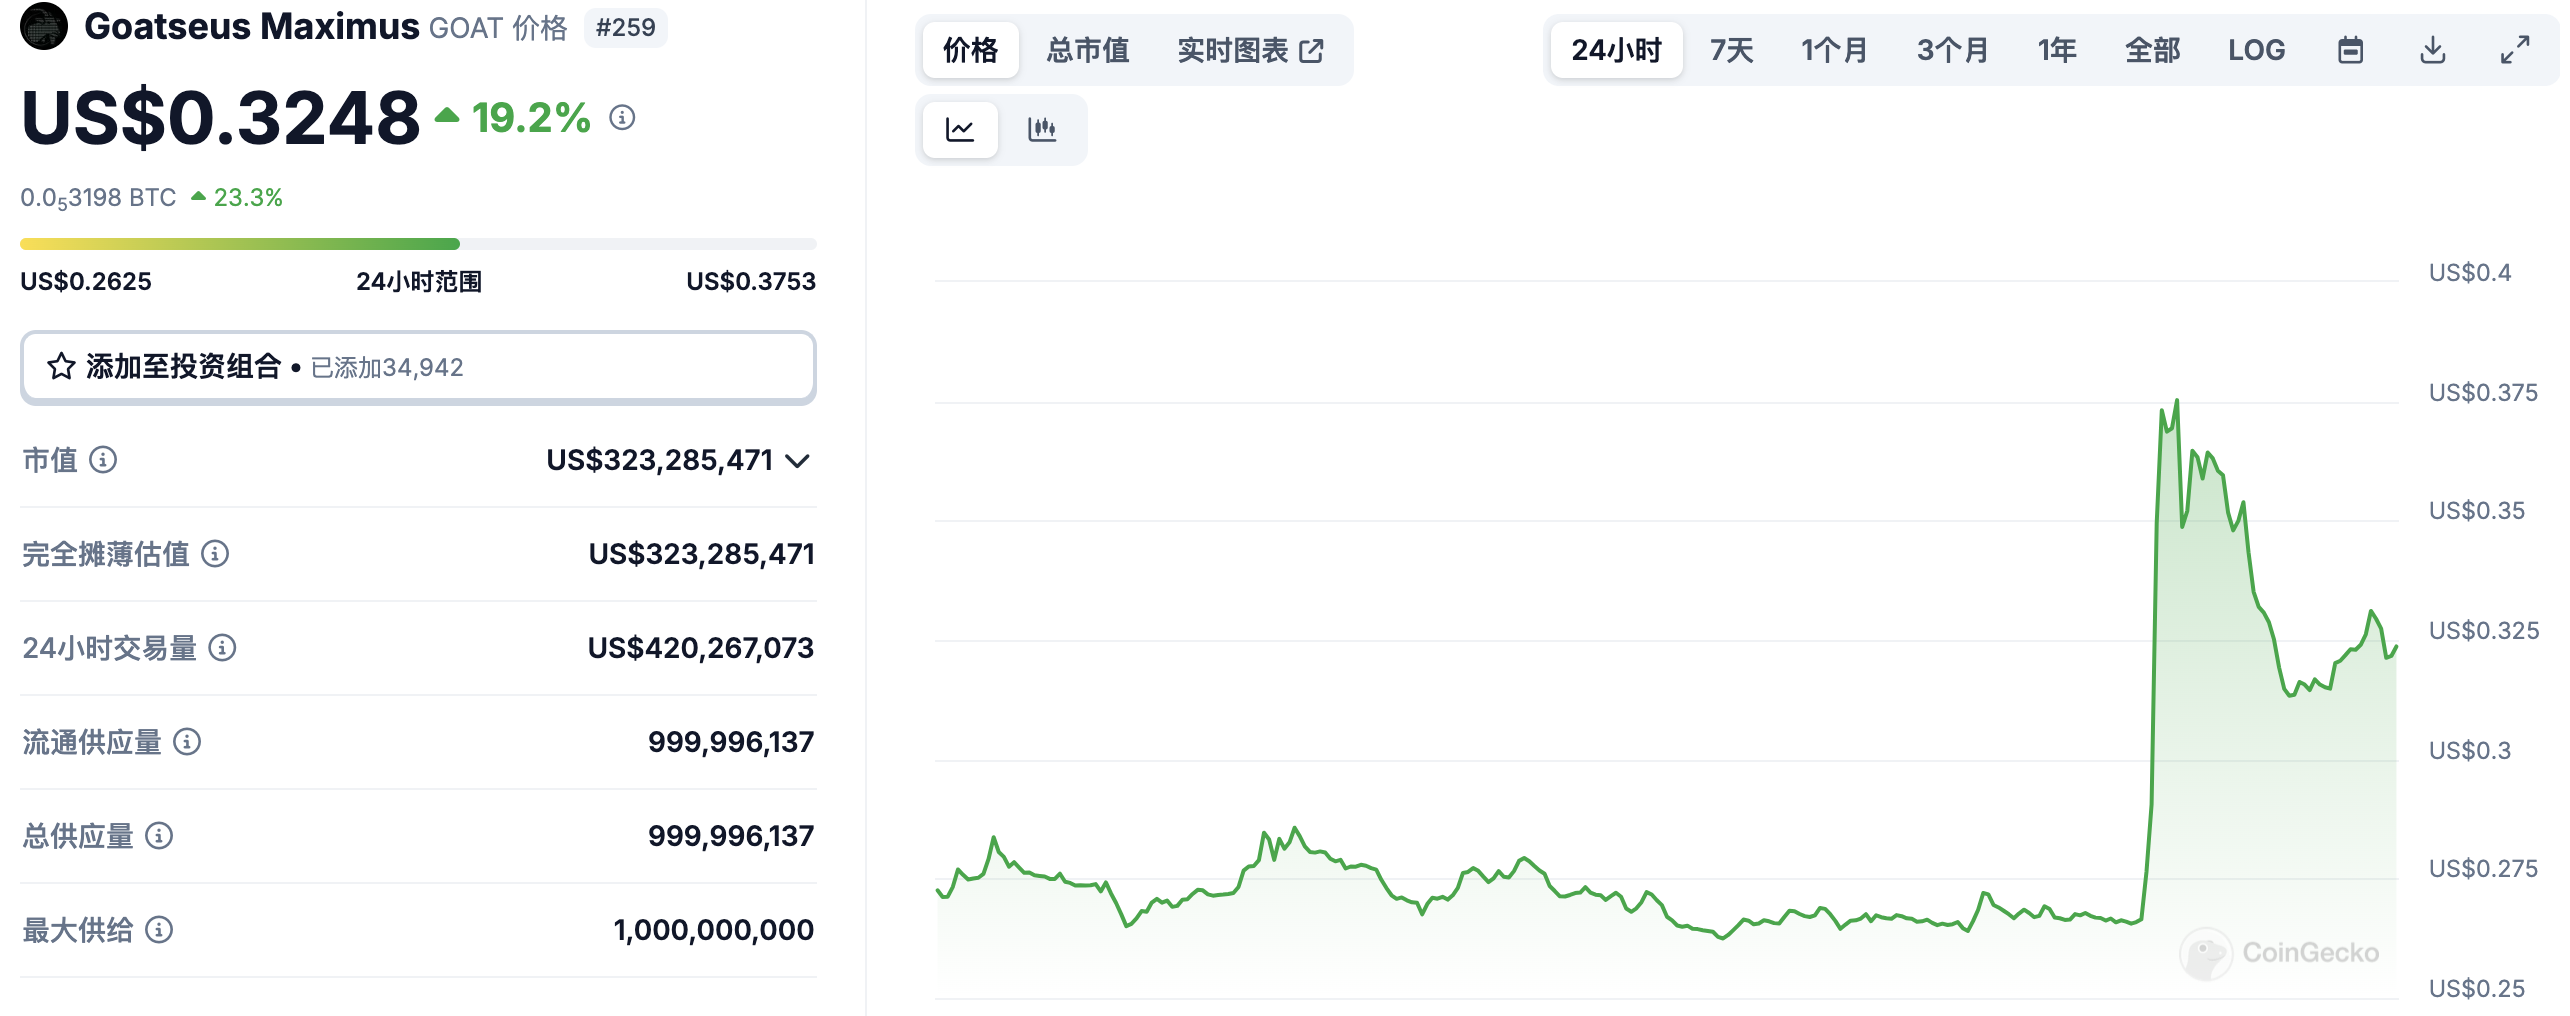Expand chart to fullscreen

click(x=2515, y=50)
